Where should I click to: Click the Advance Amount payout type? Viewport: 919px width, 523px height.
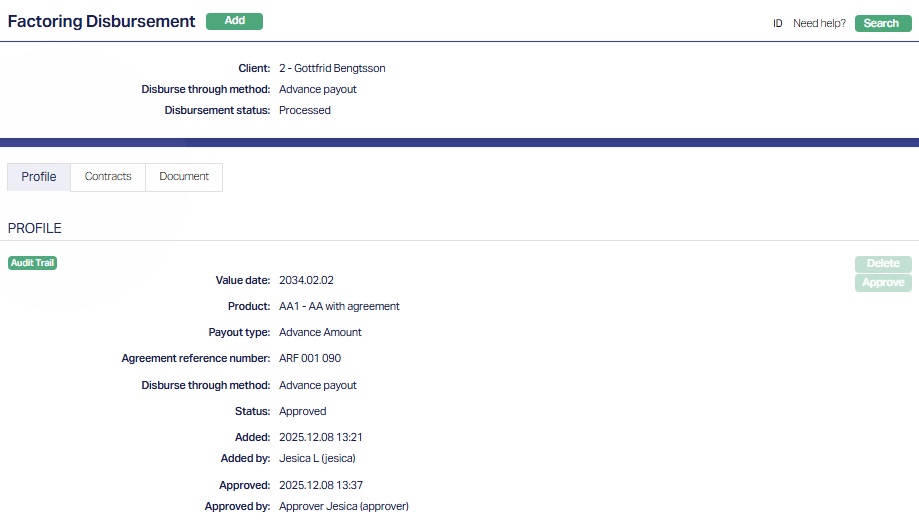320,333
